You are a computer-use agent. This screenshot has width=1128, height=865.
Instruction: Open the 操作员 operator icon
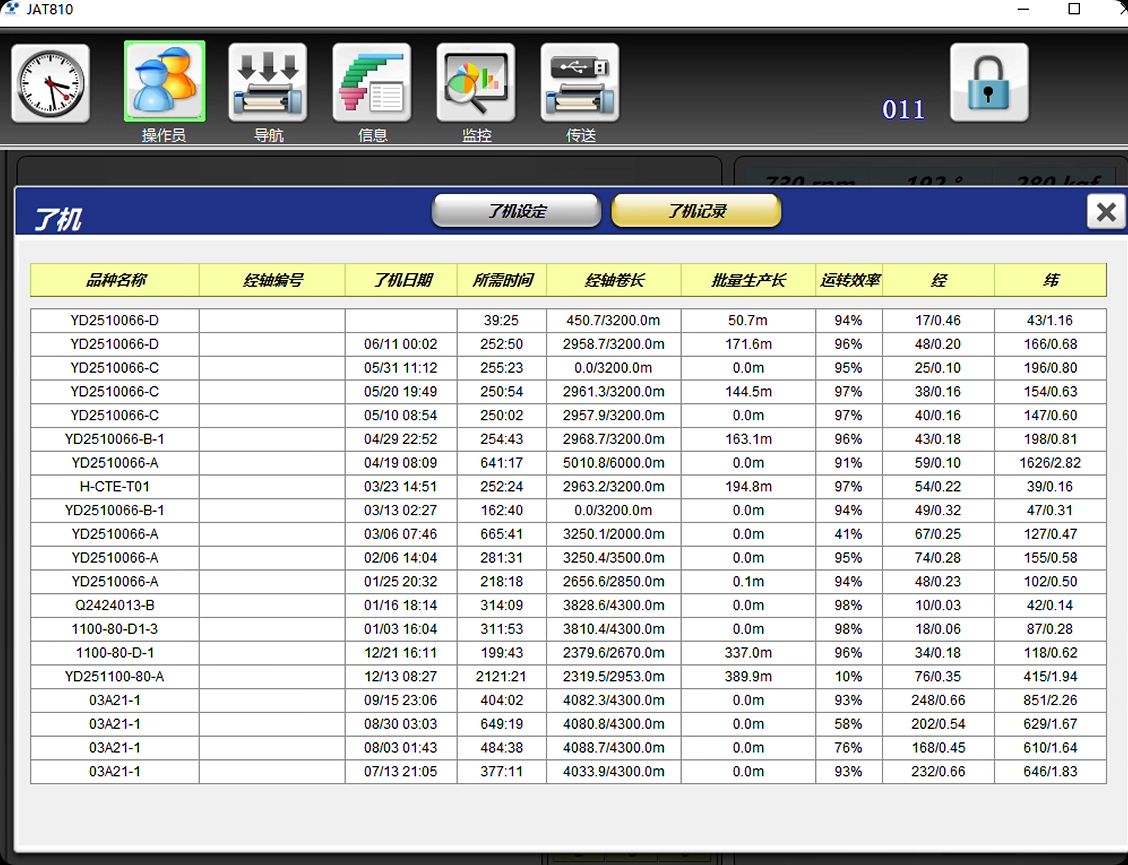pos(165,81)
